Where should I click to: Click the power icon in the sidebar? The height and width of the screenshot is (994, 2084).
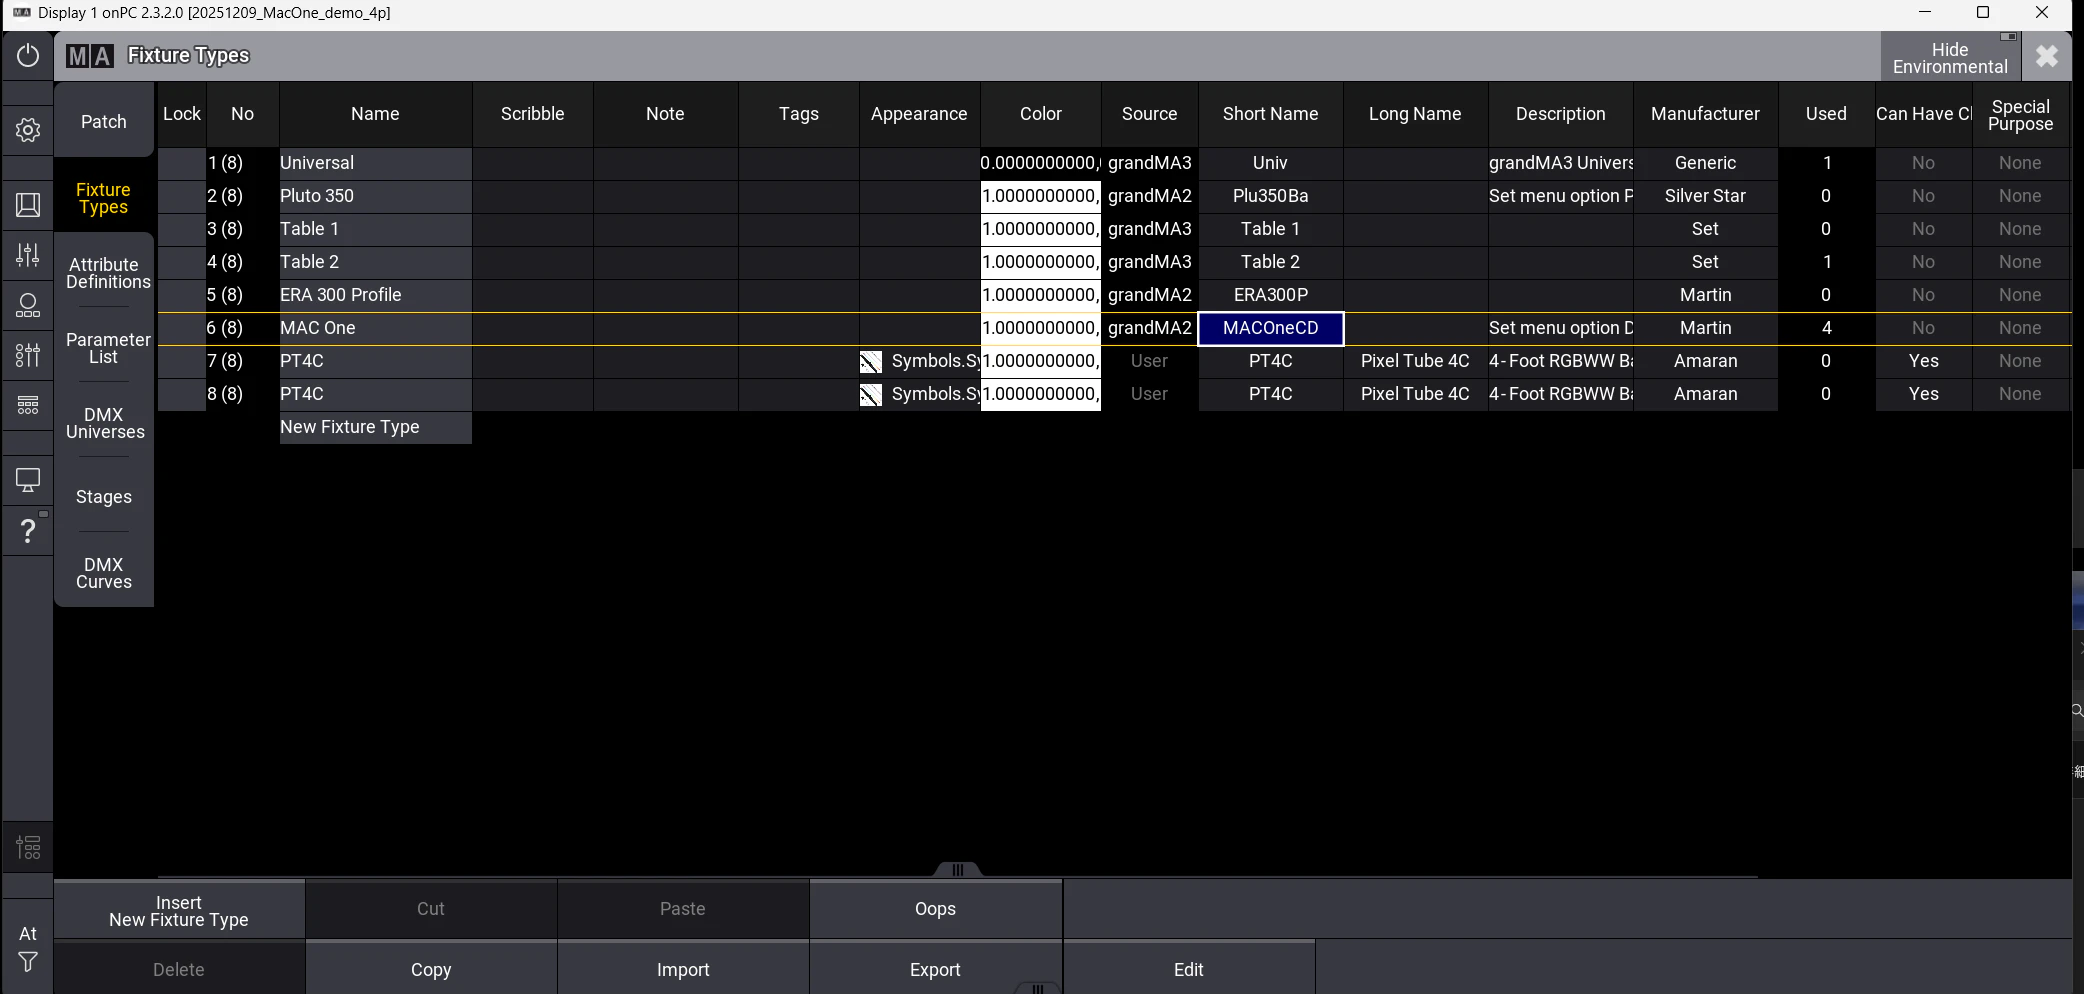(x=28, y=56)
